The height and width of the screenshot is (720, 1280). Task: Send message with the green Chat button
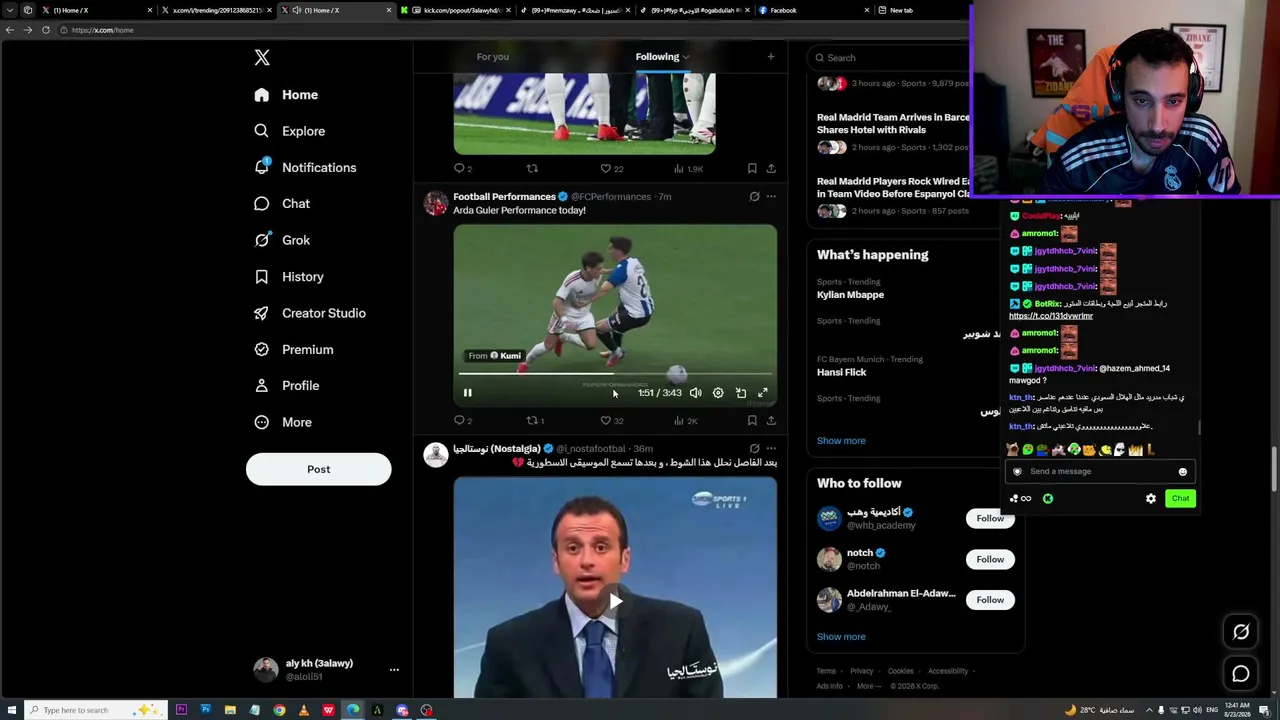click(x=1180, y=498)
